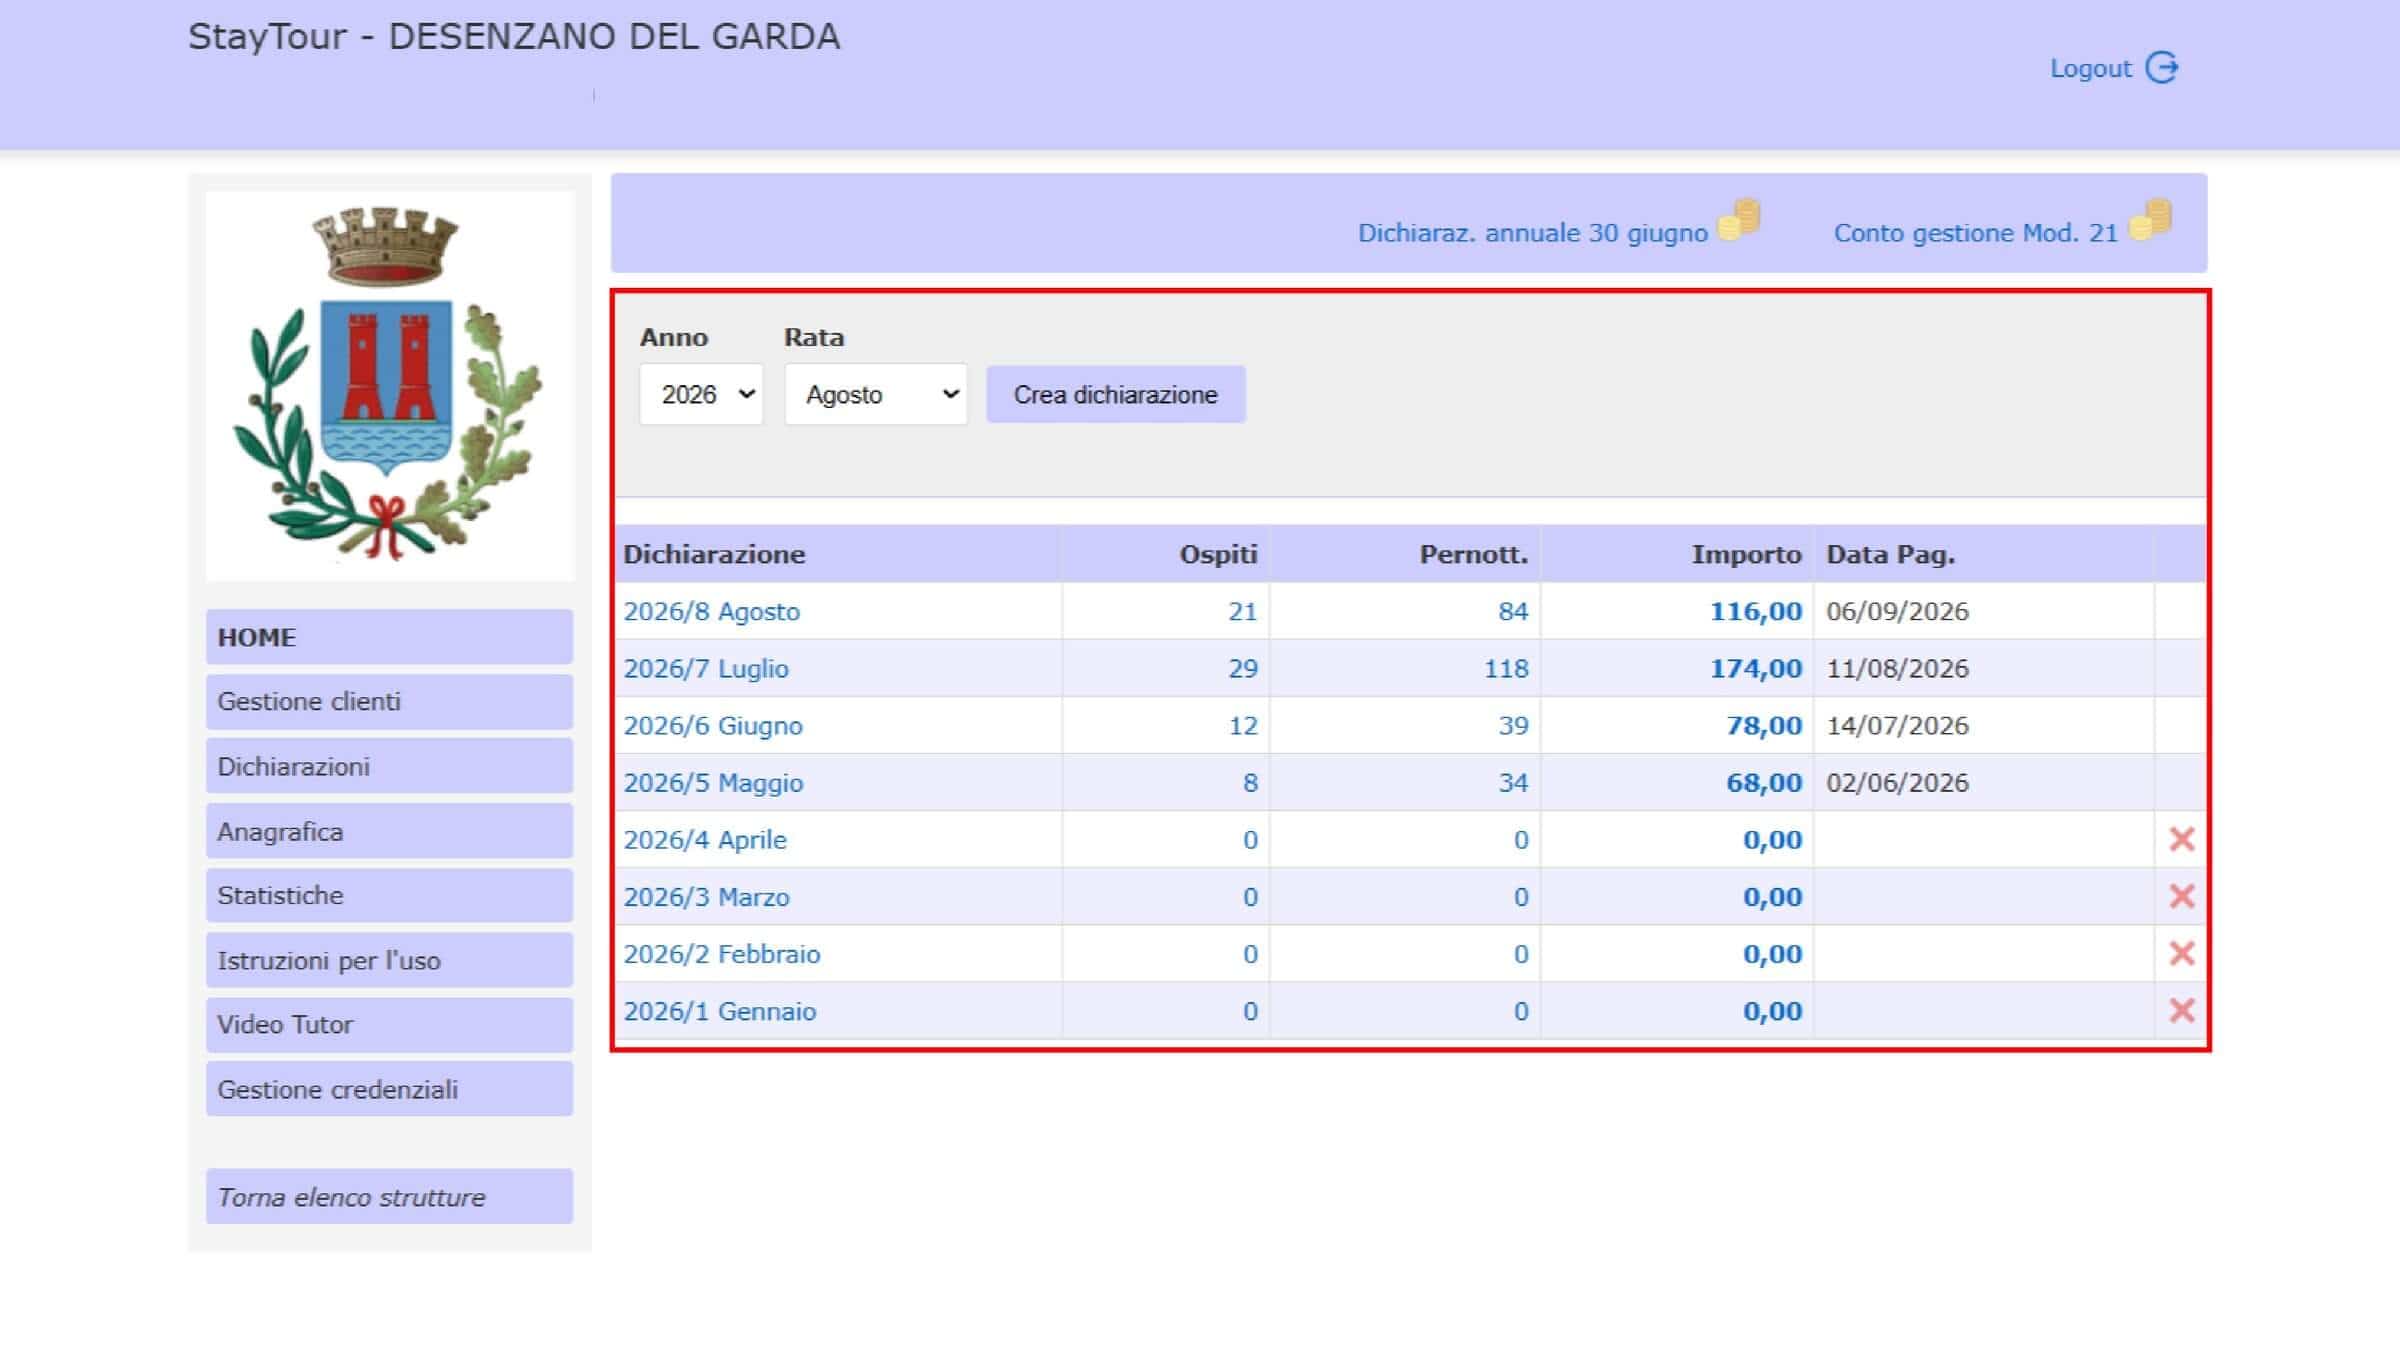This screenshot has height=1350, width=2400.
Task: Open Dichiaraz. annuale 30 giugno link
Action: coord(1532,233)
